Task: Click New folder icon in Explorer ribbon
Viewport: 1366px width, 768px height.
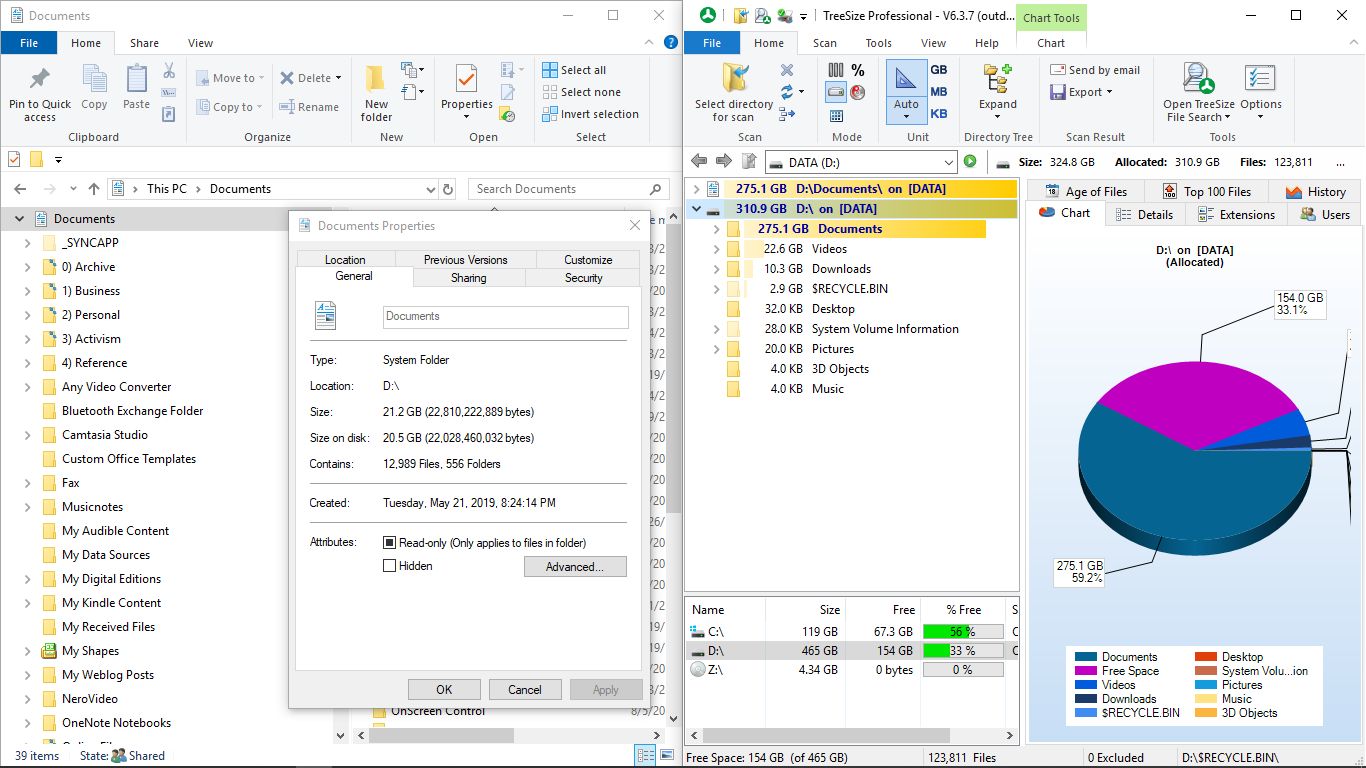Action: click(x=376, y=93)
